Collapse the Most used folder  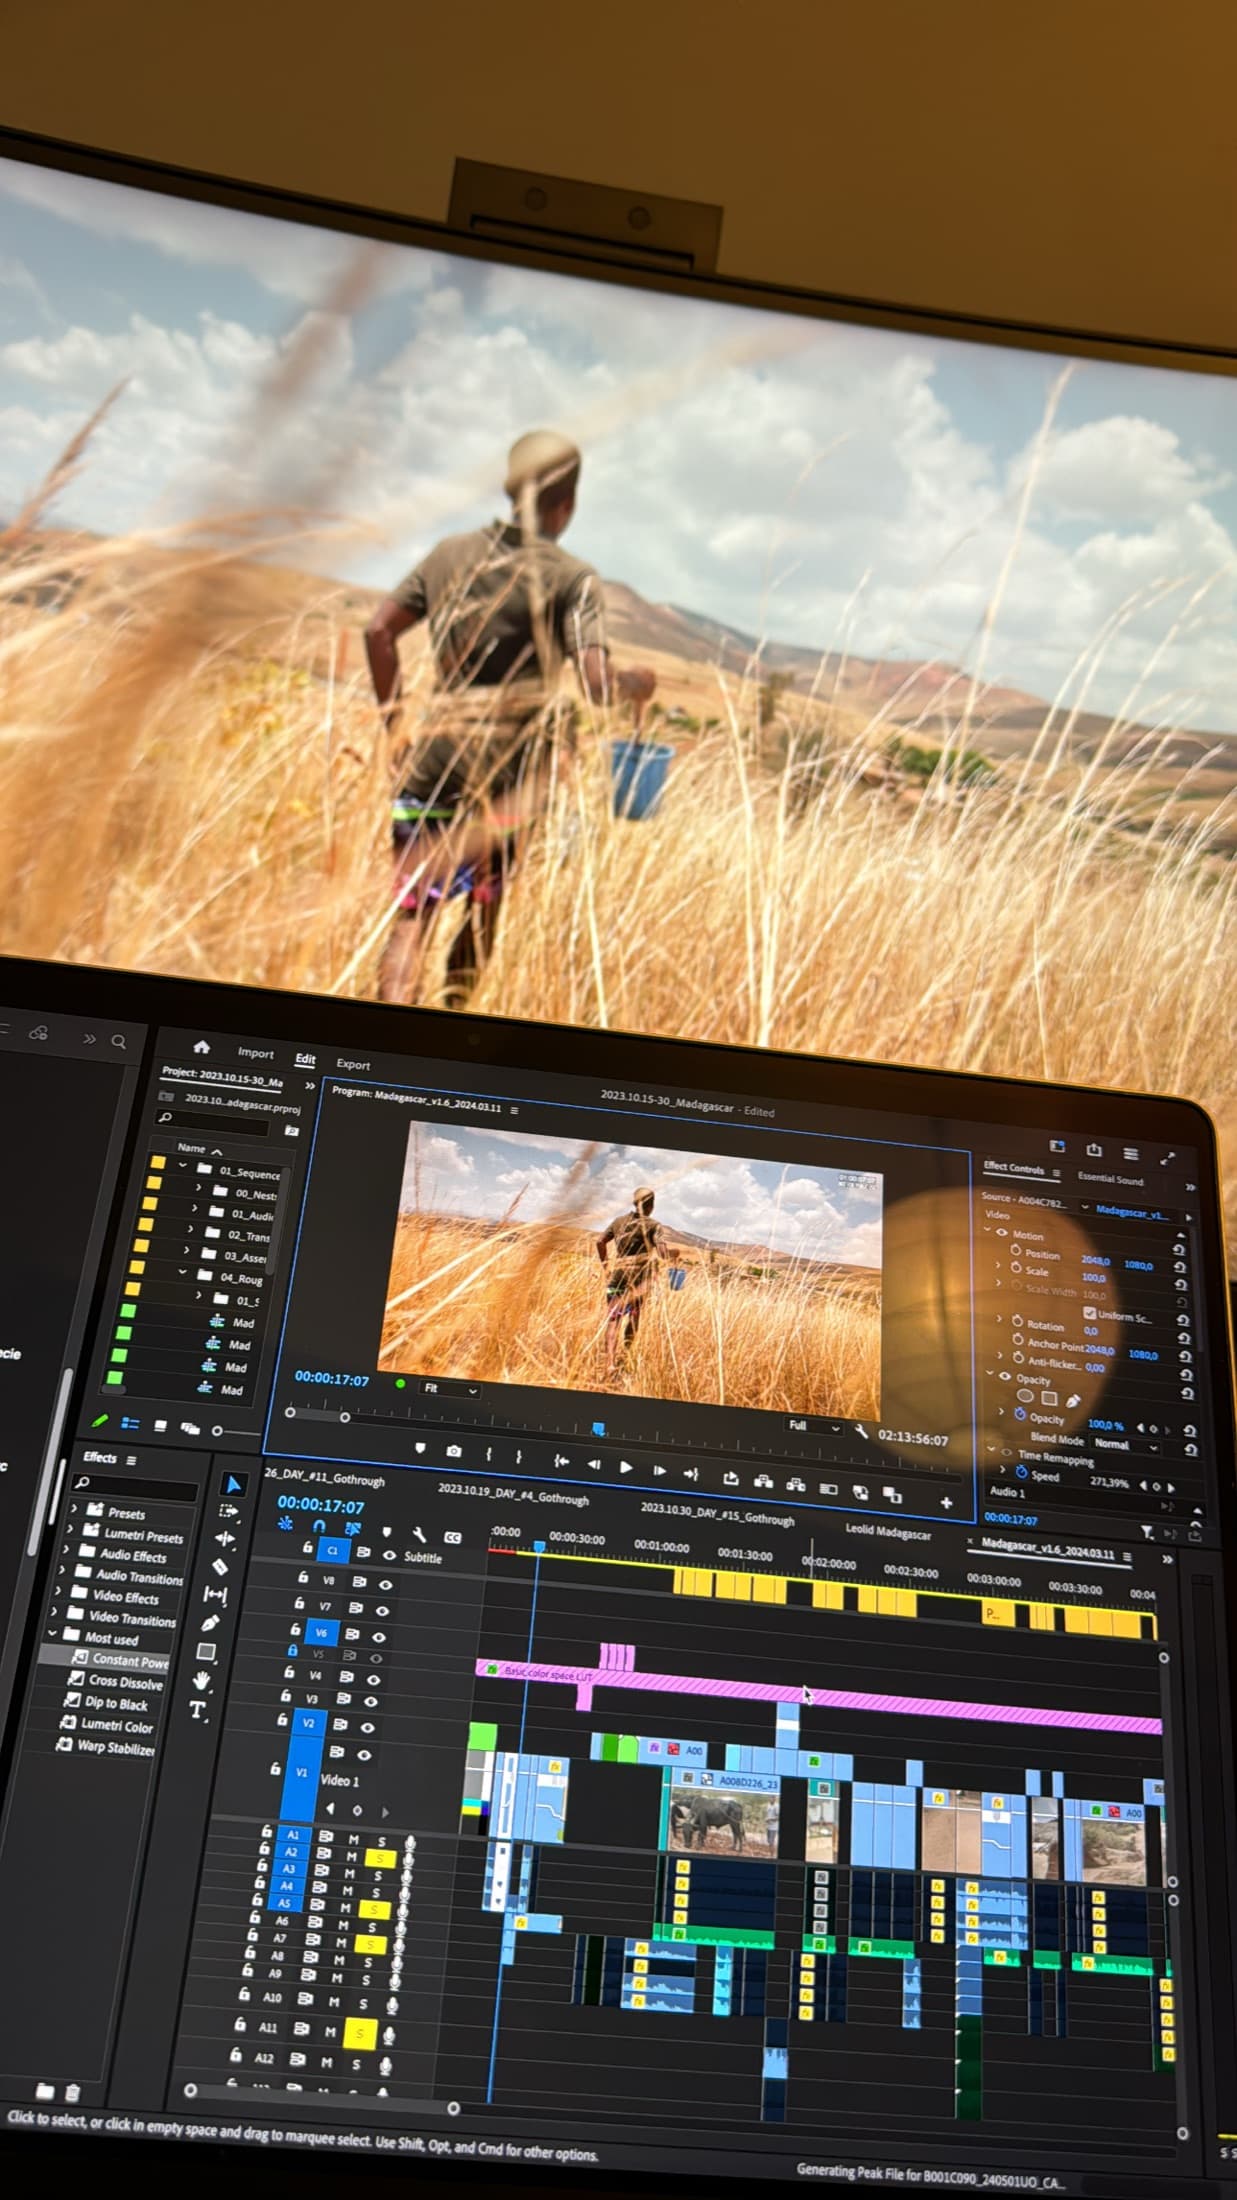pos(51,1633)
